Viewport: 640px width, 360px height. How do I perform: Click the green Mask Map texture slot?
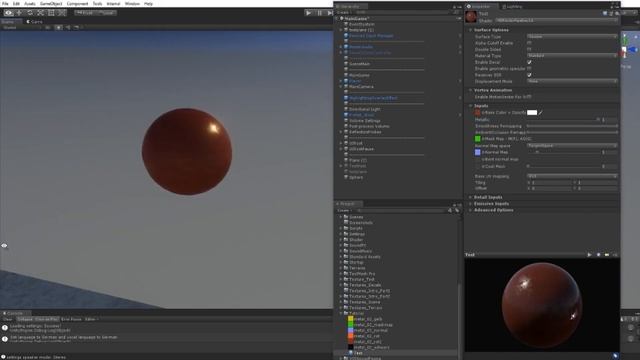pos(477,139)
